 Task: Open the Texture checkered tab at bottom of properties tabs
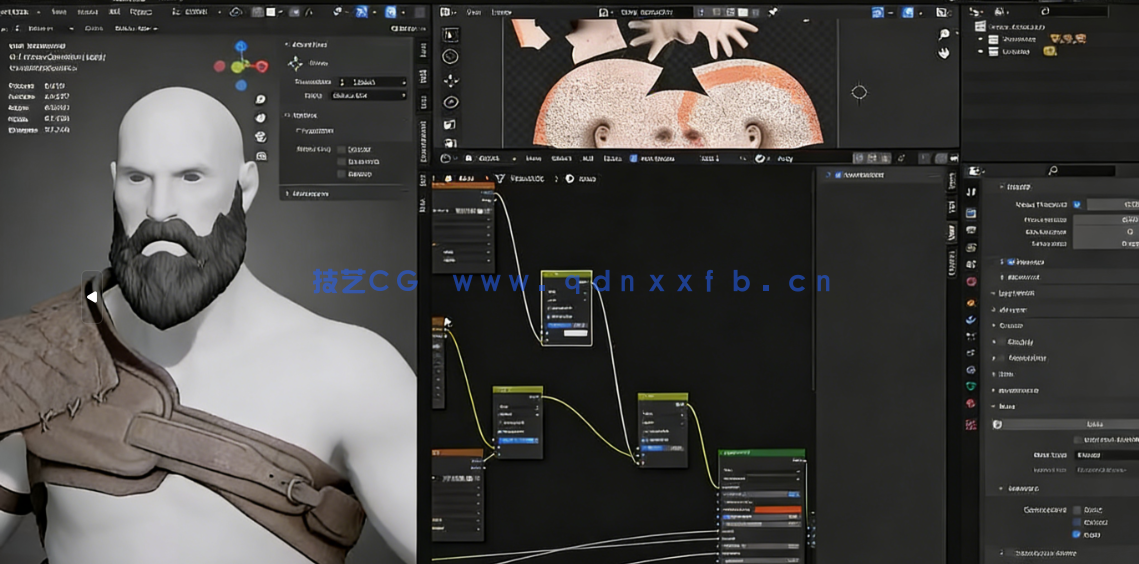972,424
